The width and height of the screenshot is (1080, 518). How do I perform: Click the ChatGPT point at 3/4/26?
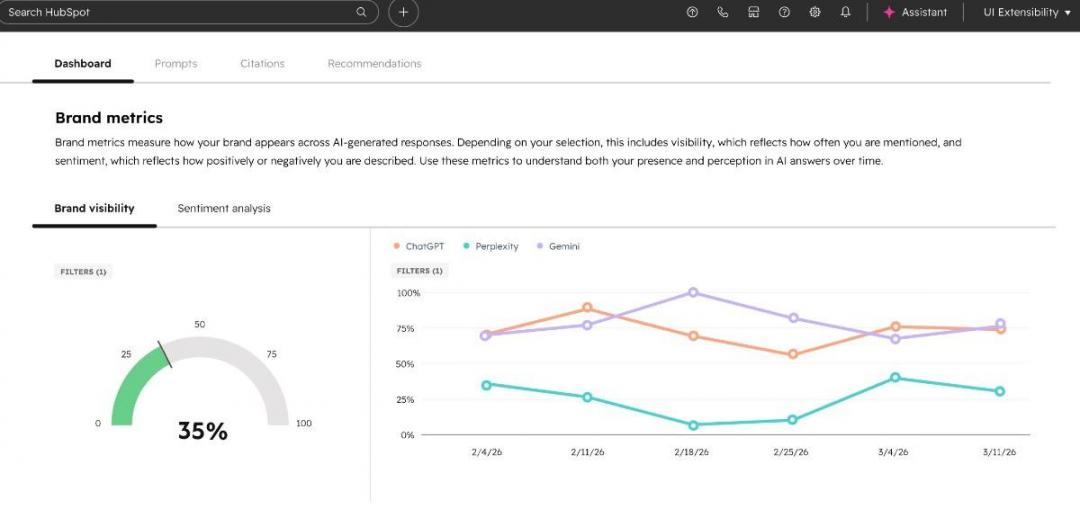(895, 327)
